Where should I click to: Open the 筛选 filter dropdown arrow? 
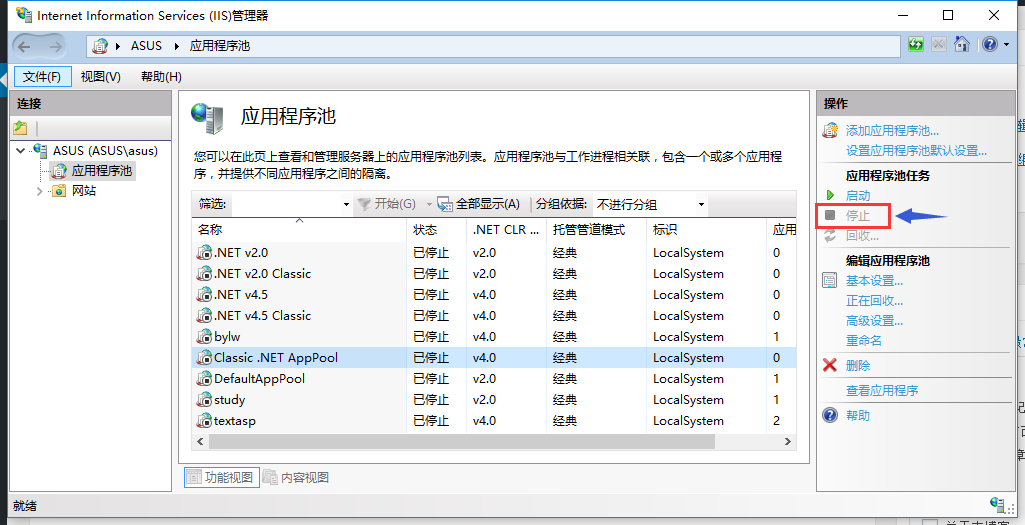point(346,205)
